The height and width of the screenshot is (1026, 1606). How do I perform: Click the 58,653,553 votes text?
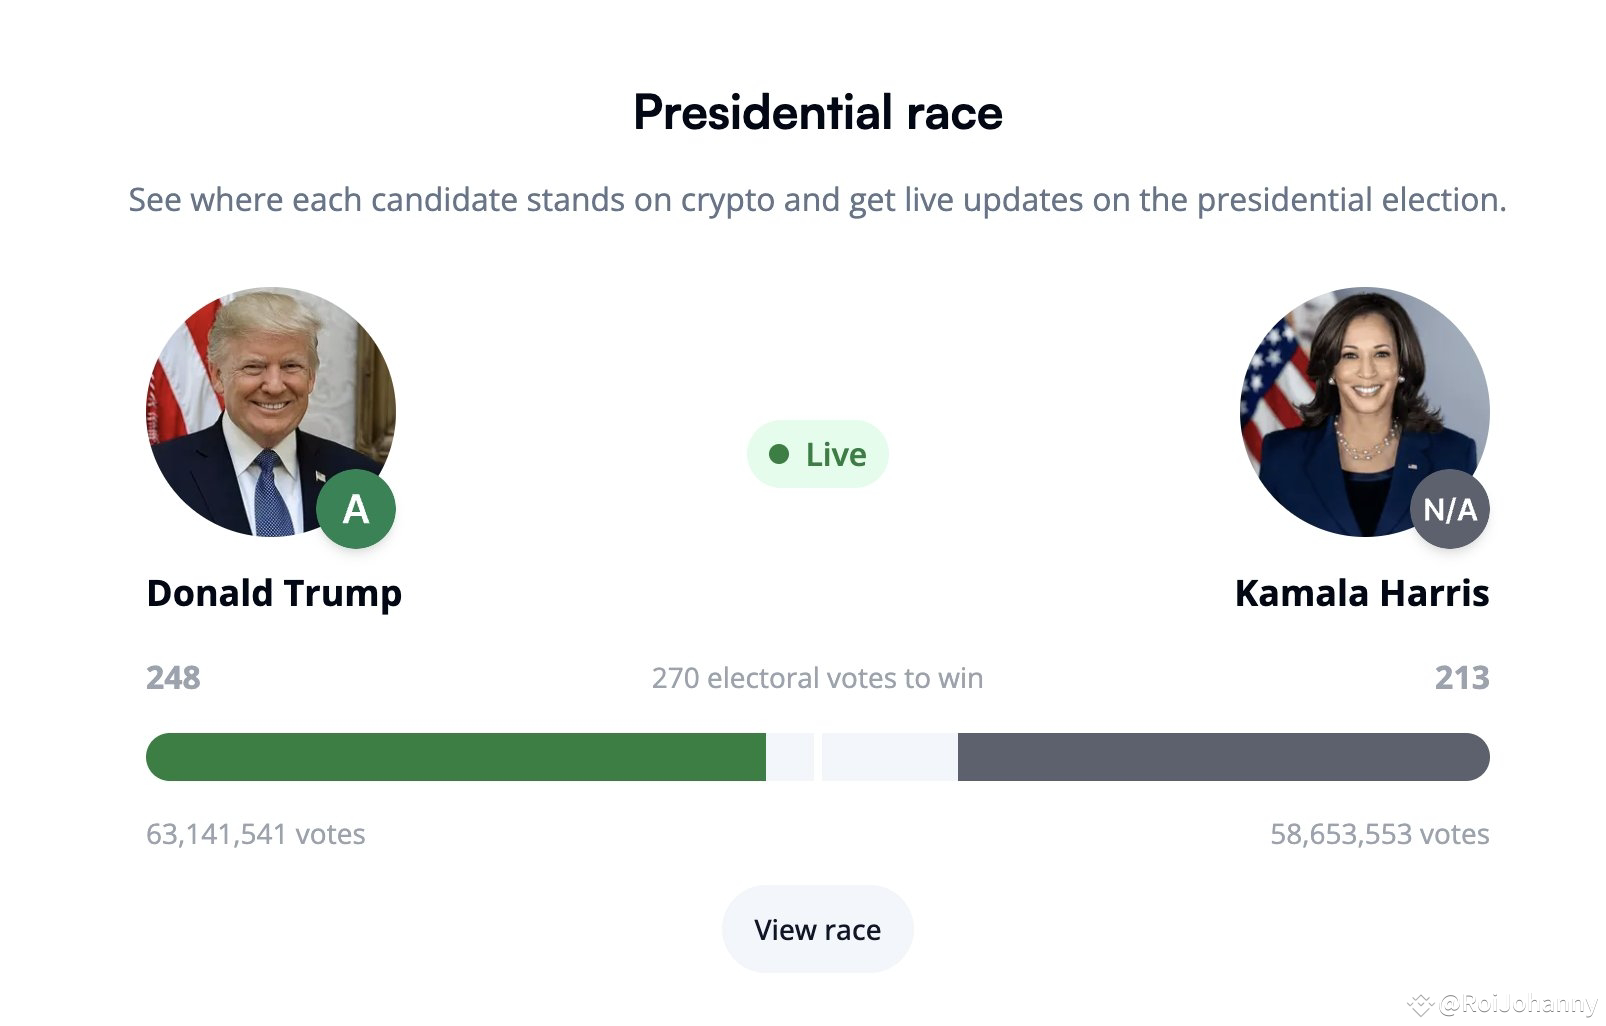click(1380, 834)
